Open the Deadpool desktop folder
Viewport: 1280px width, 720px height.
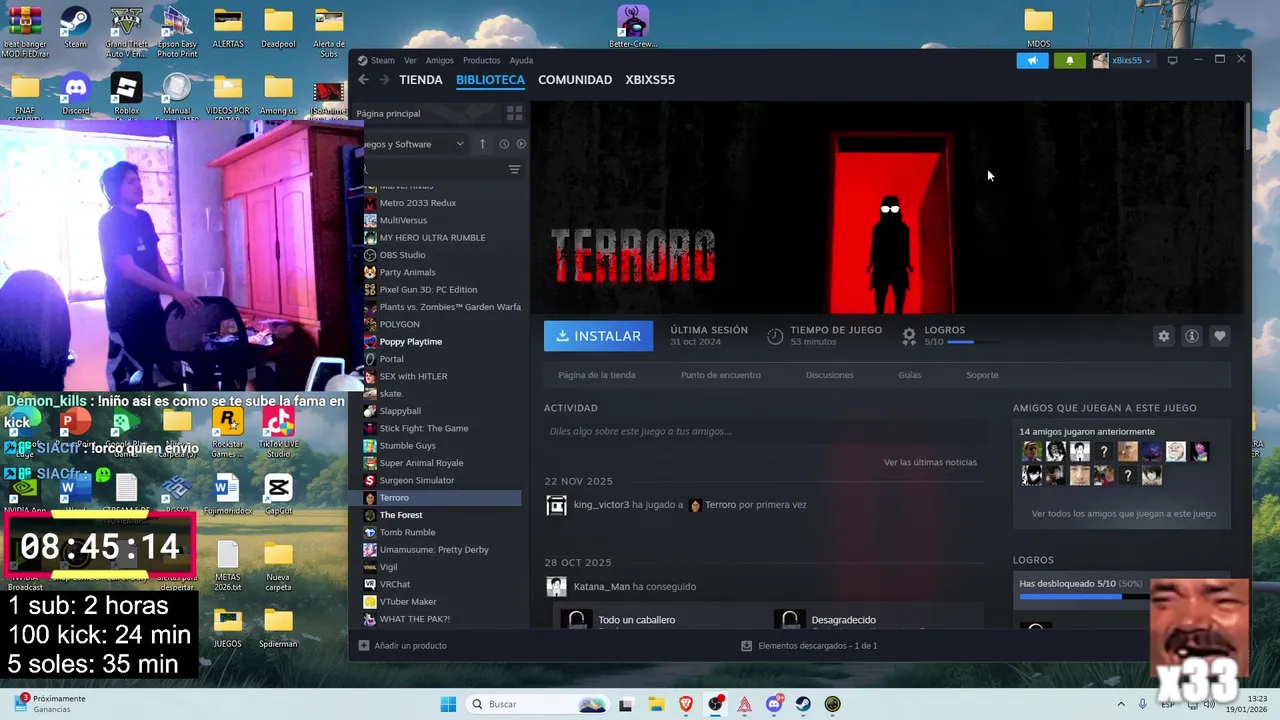tap(278, 29)
